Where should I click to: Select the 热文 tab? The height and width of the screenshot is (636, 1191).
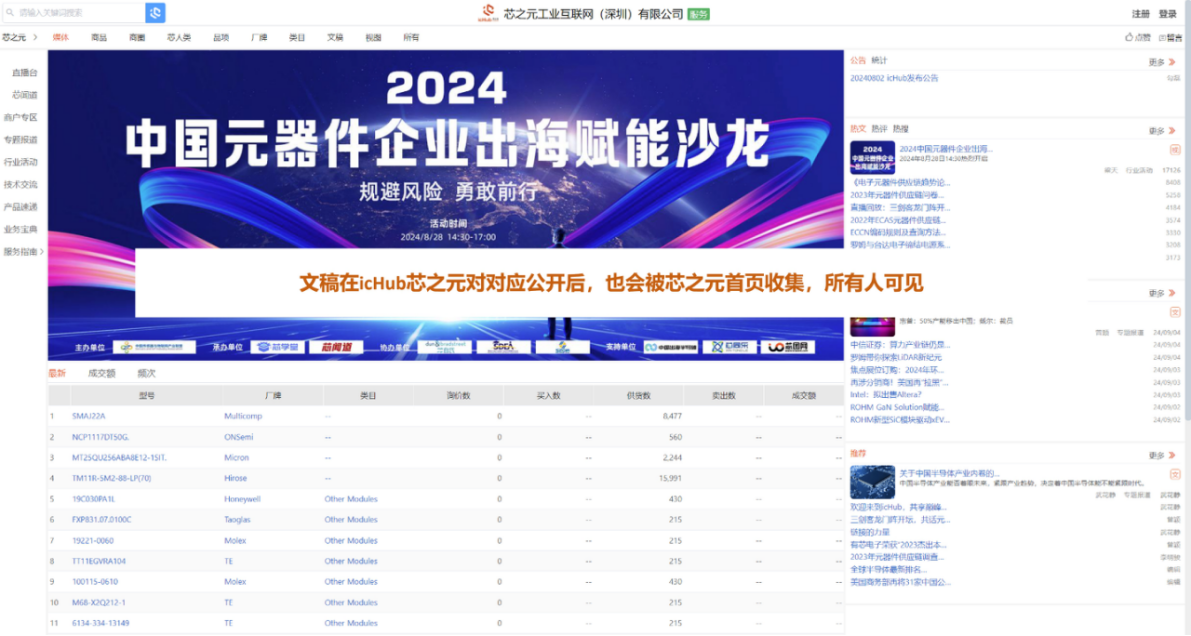pos(858,129)
